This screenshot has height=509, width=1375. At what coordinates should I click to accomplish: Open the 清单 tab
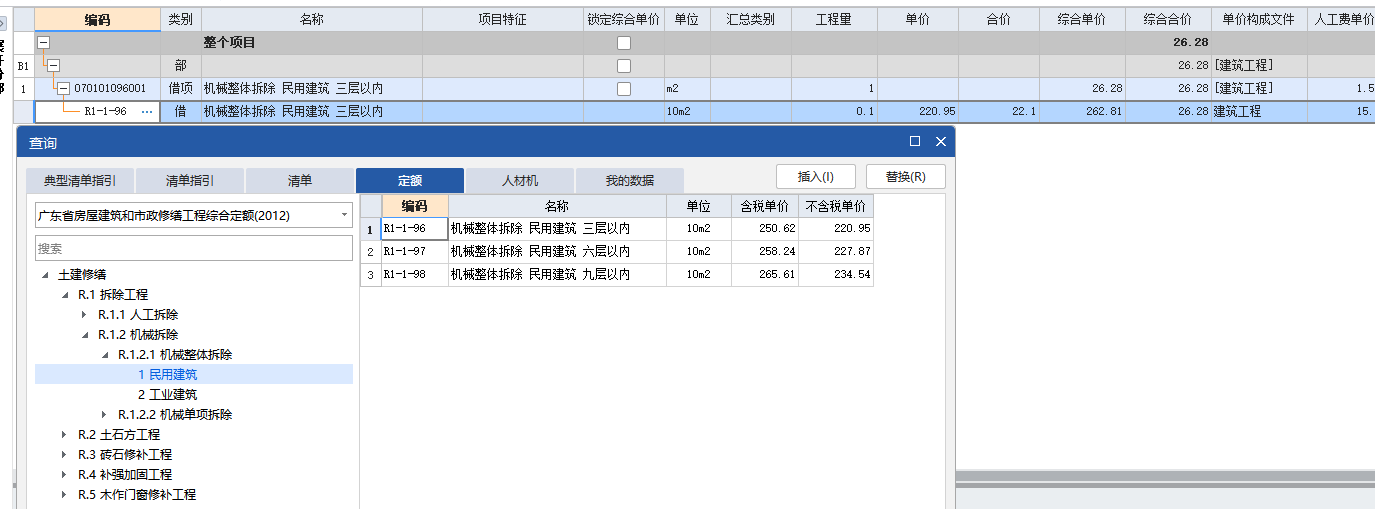(300, 181)
